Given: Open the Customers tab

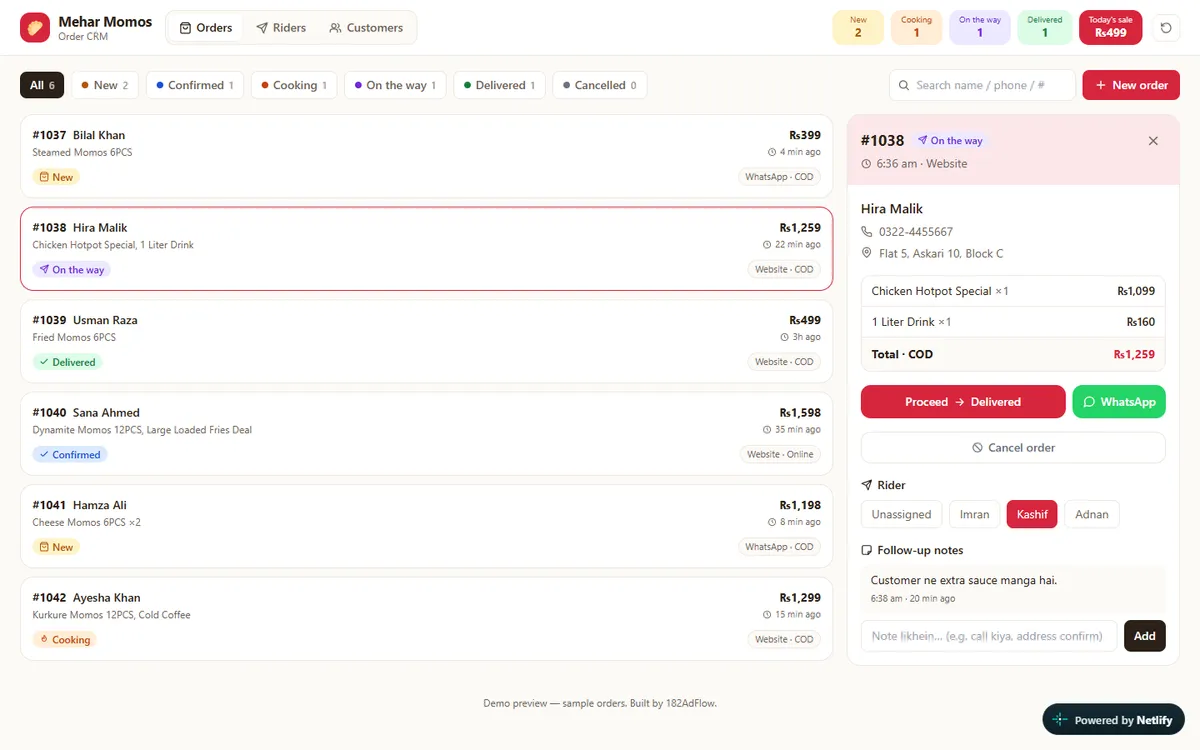Looking at the screenshot, I should [x=366, y=28].
